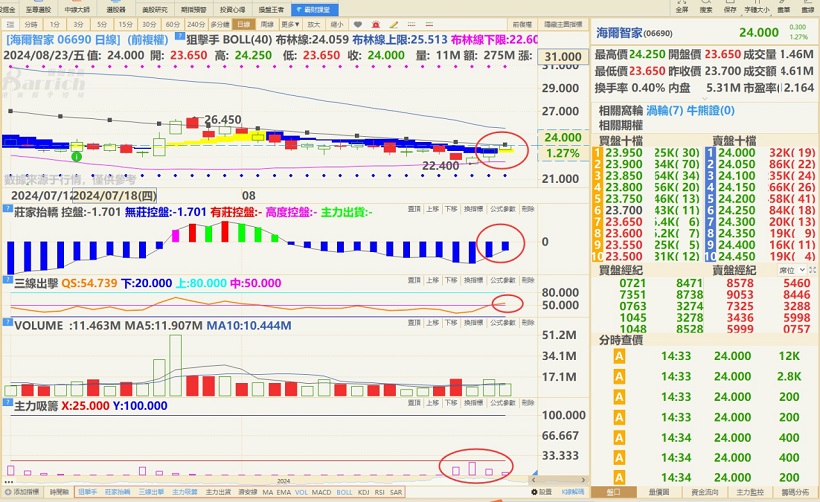
Task: Open the 更多 timeframe dropdown
Action: pyautogui.click(x=290, y=22)
